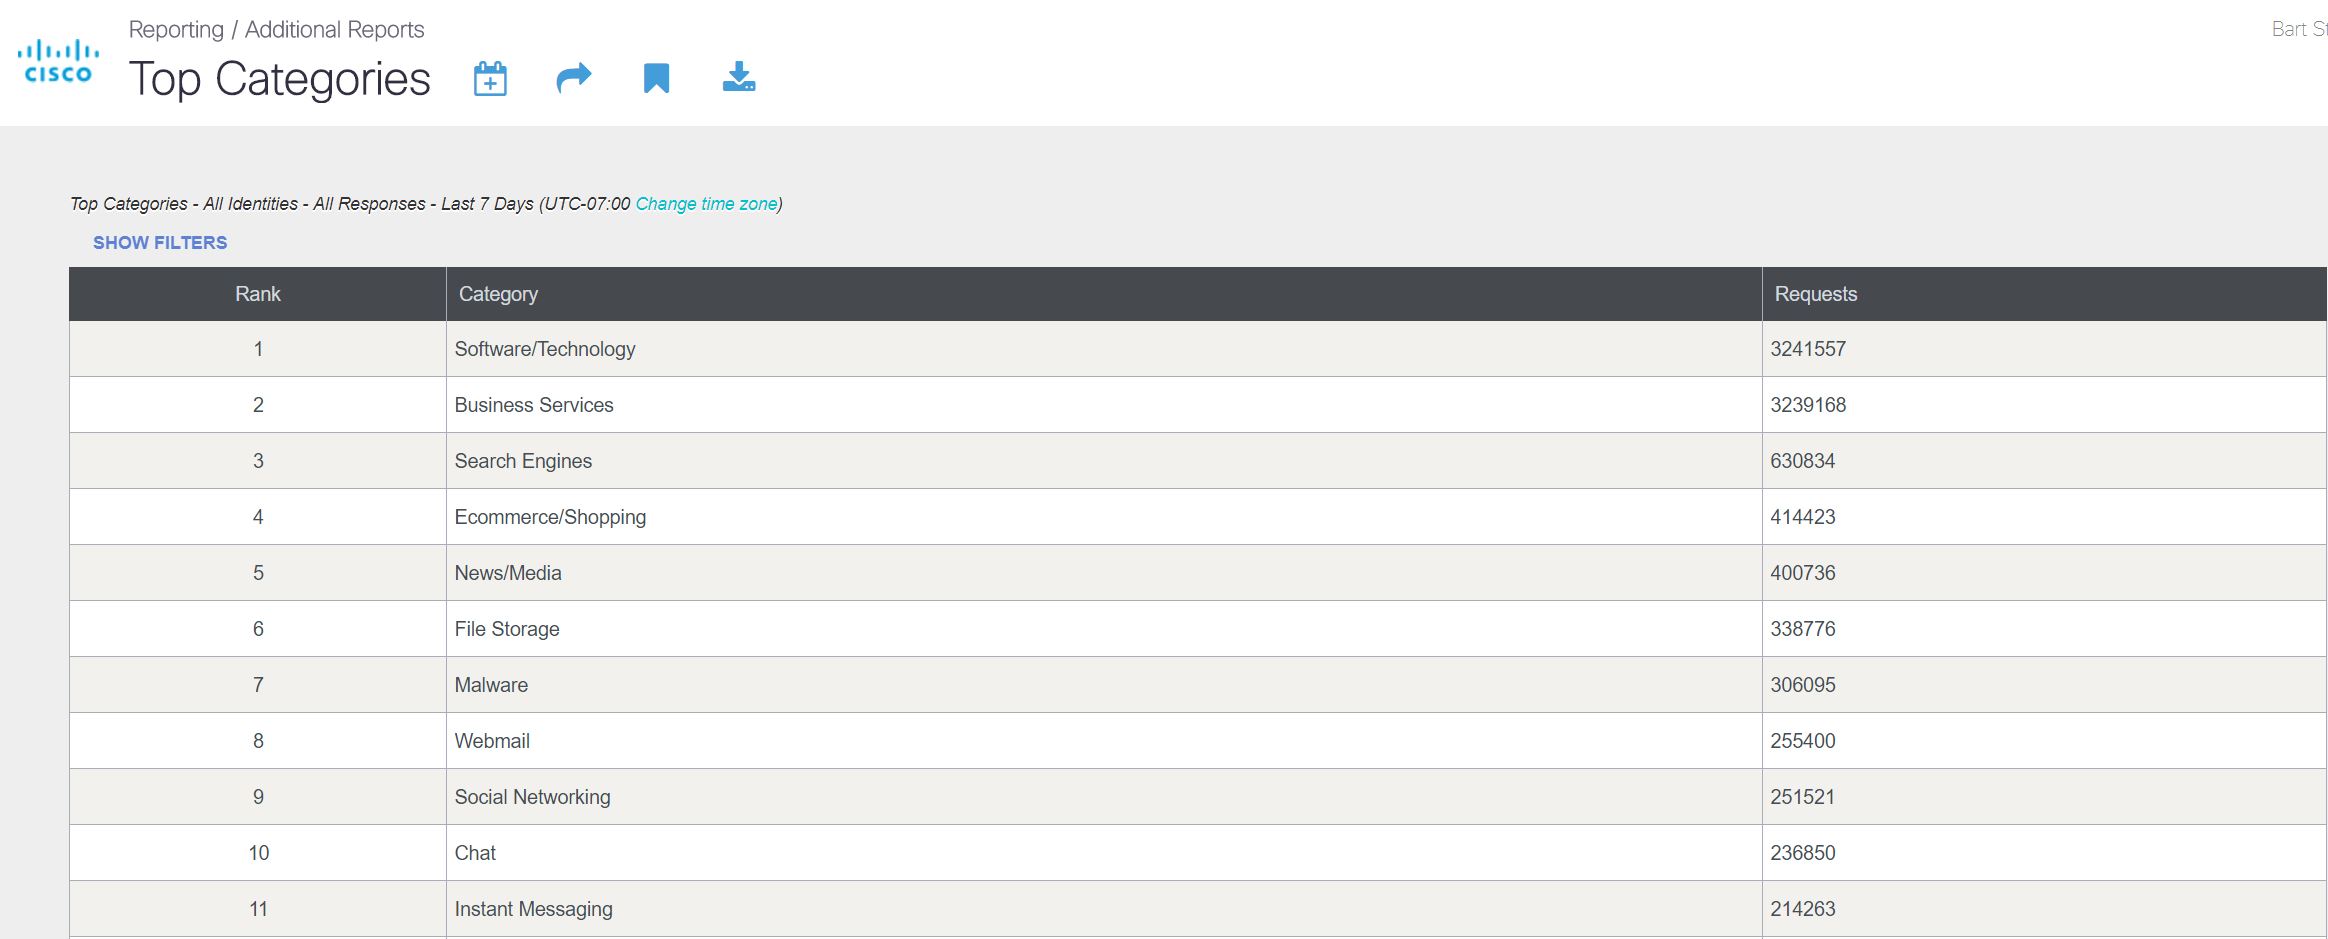This screenshot has width=2328, height=939.
Task: Open the schedule report calendar icon
Action: [490, 78]
